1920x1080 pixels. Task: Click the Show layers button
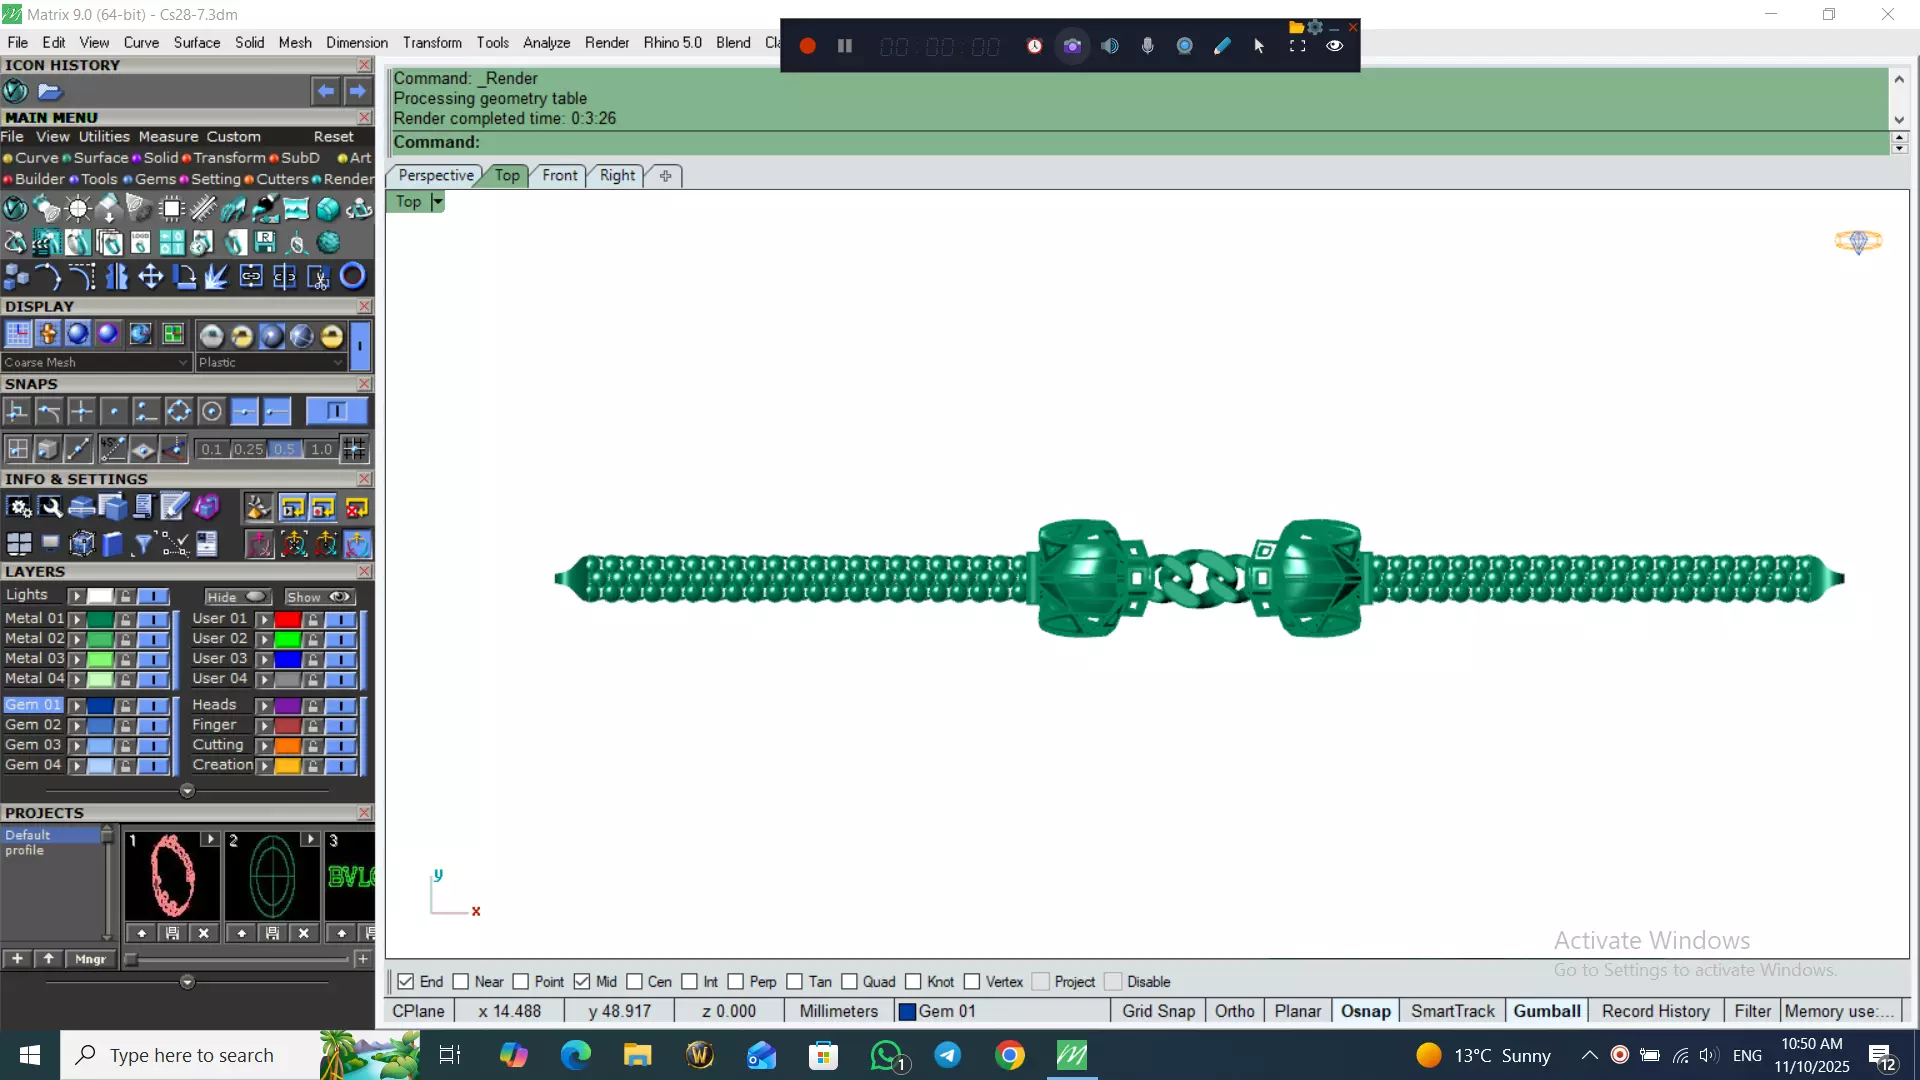320,597
